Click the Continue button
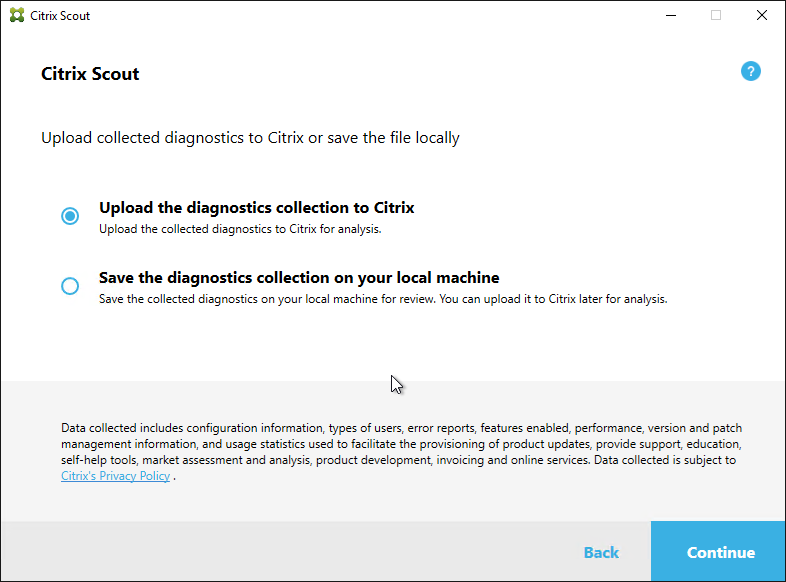786x582 pixels. click(x=718, y=551)
